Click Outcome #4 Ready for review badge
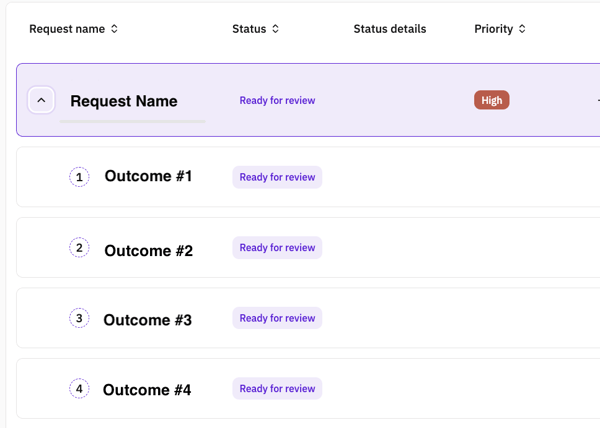This screenshot has width=600, height=428. [277, 389]
